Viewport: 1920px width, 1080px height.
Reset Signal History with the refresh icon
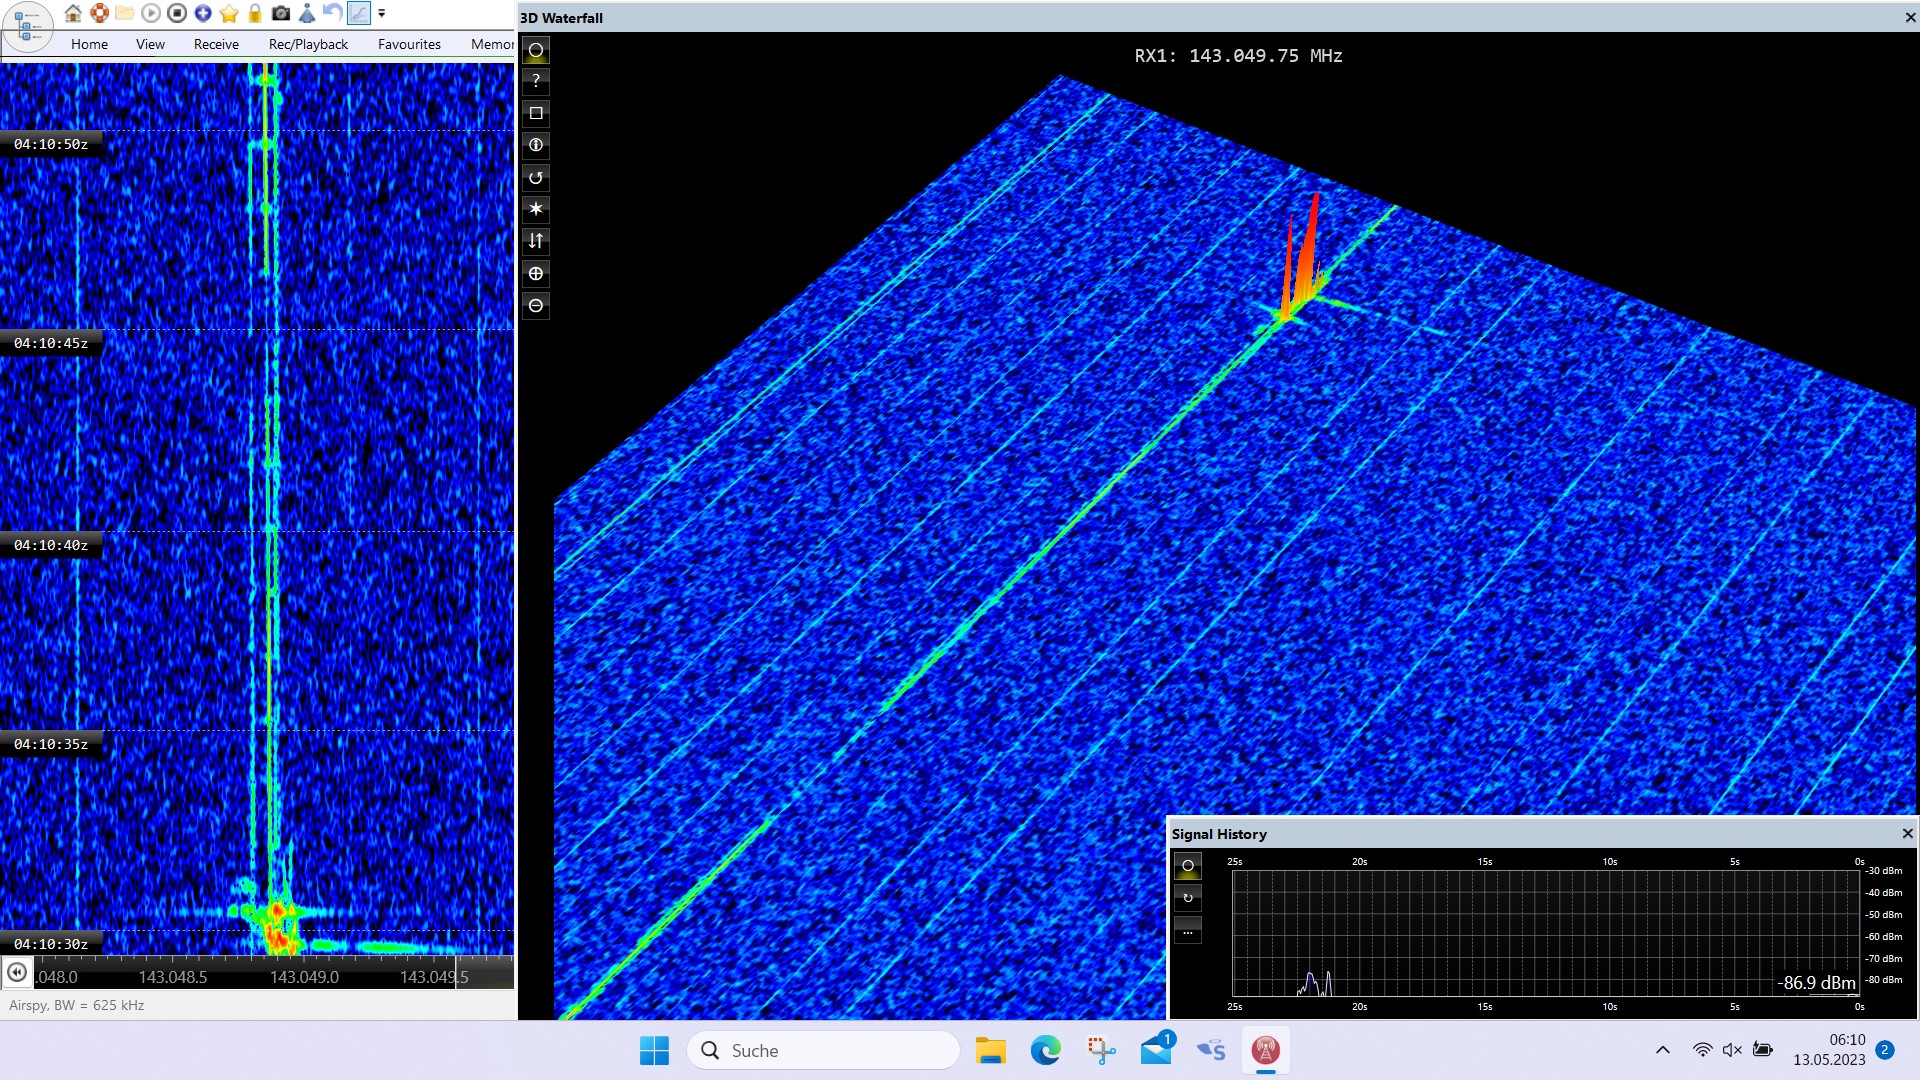coord(1188,898)
